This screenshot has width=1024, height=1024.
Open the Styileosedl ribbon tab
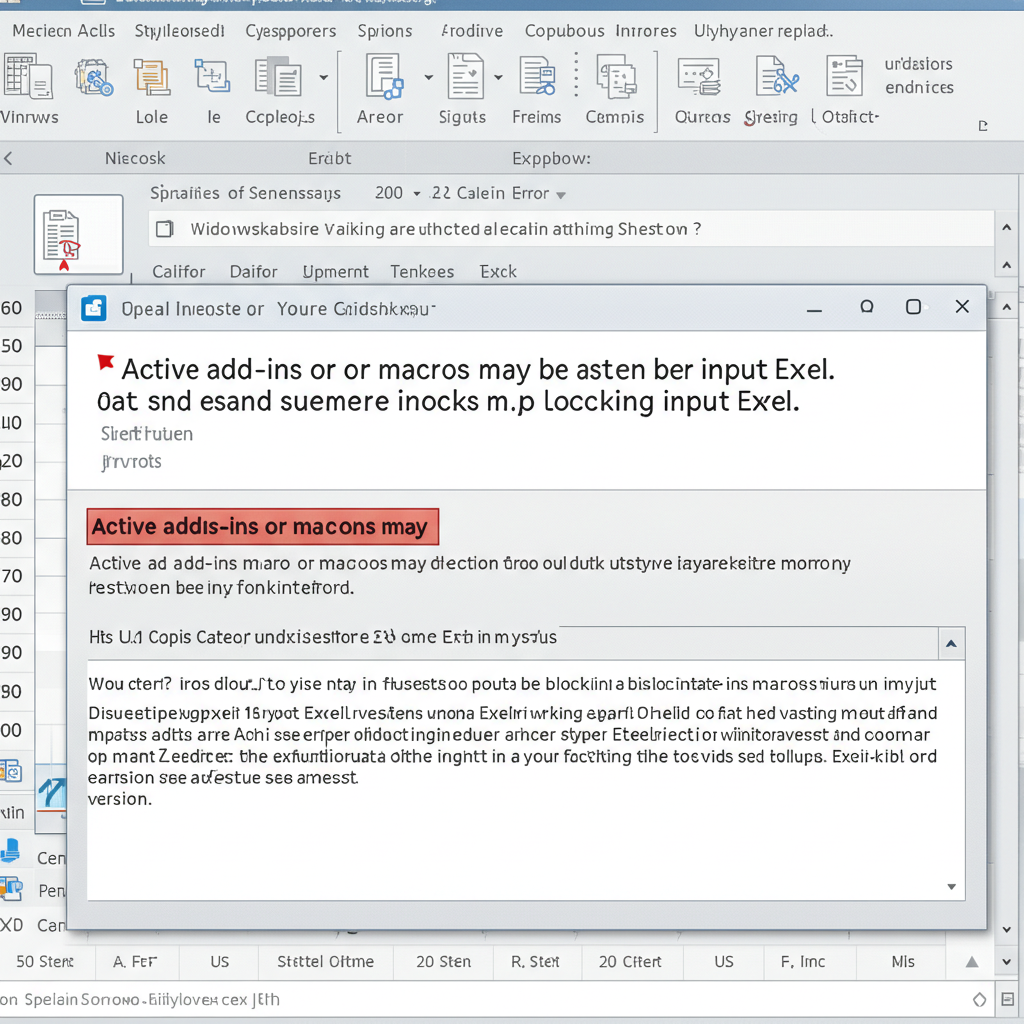click(179, 31)
